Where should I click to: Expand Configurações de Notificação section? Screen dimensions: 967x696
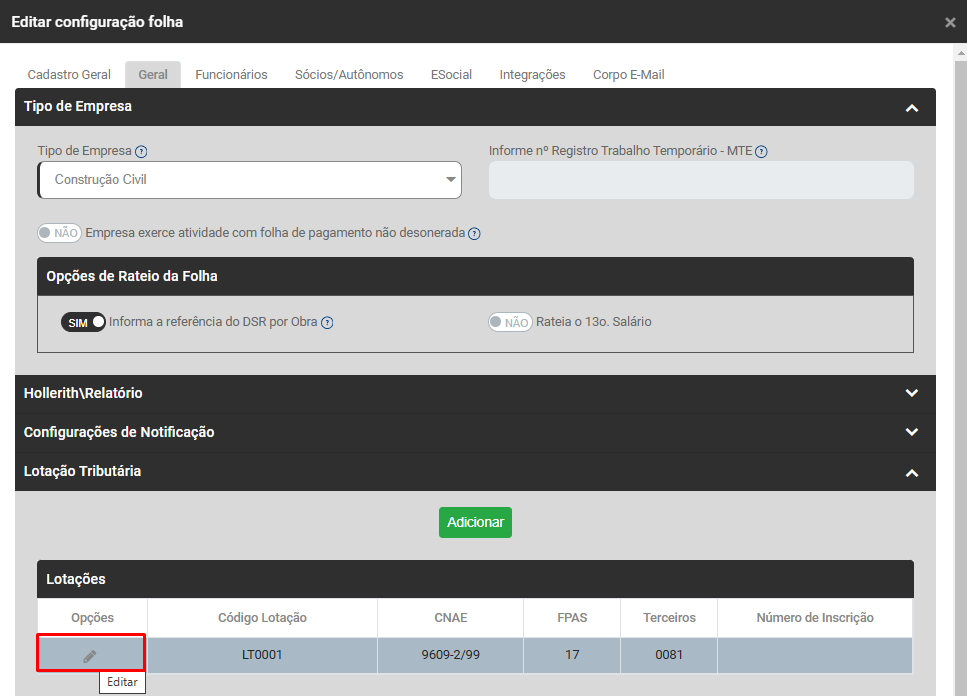[911, 432]
